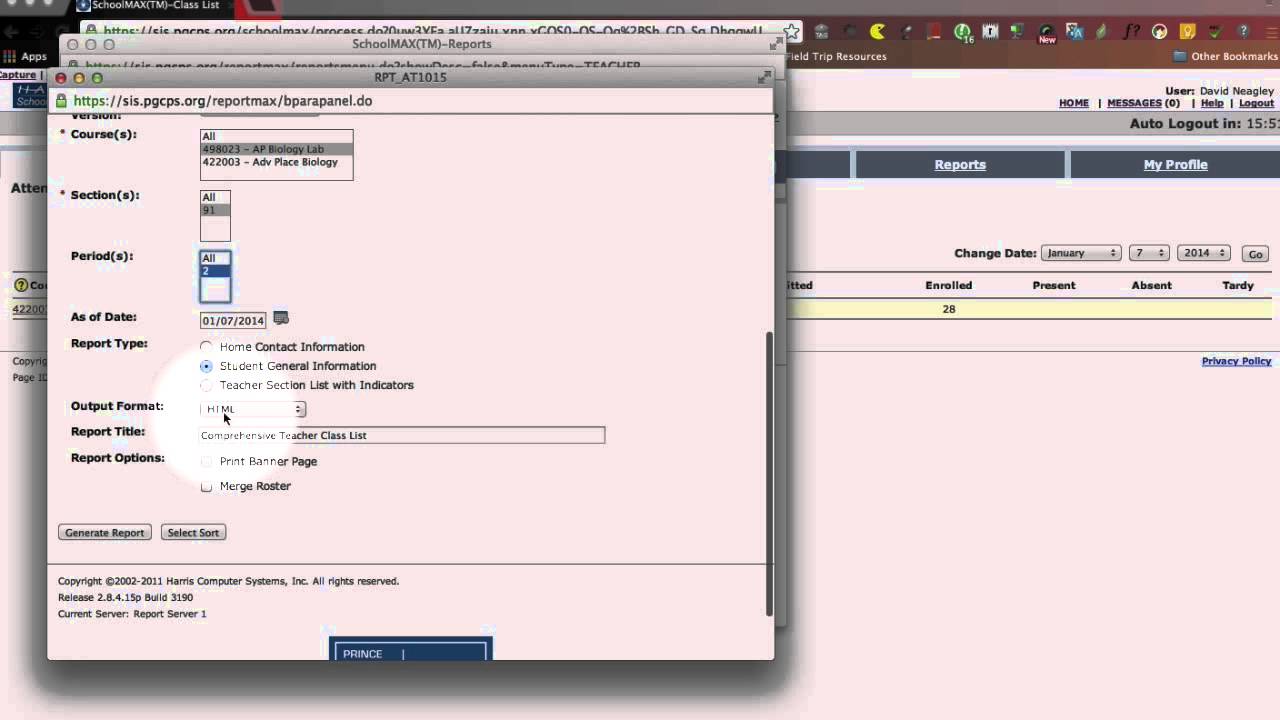
Task: Click the padlock icon in the RPT_AT1015 address bar
Action: [62, 101]
